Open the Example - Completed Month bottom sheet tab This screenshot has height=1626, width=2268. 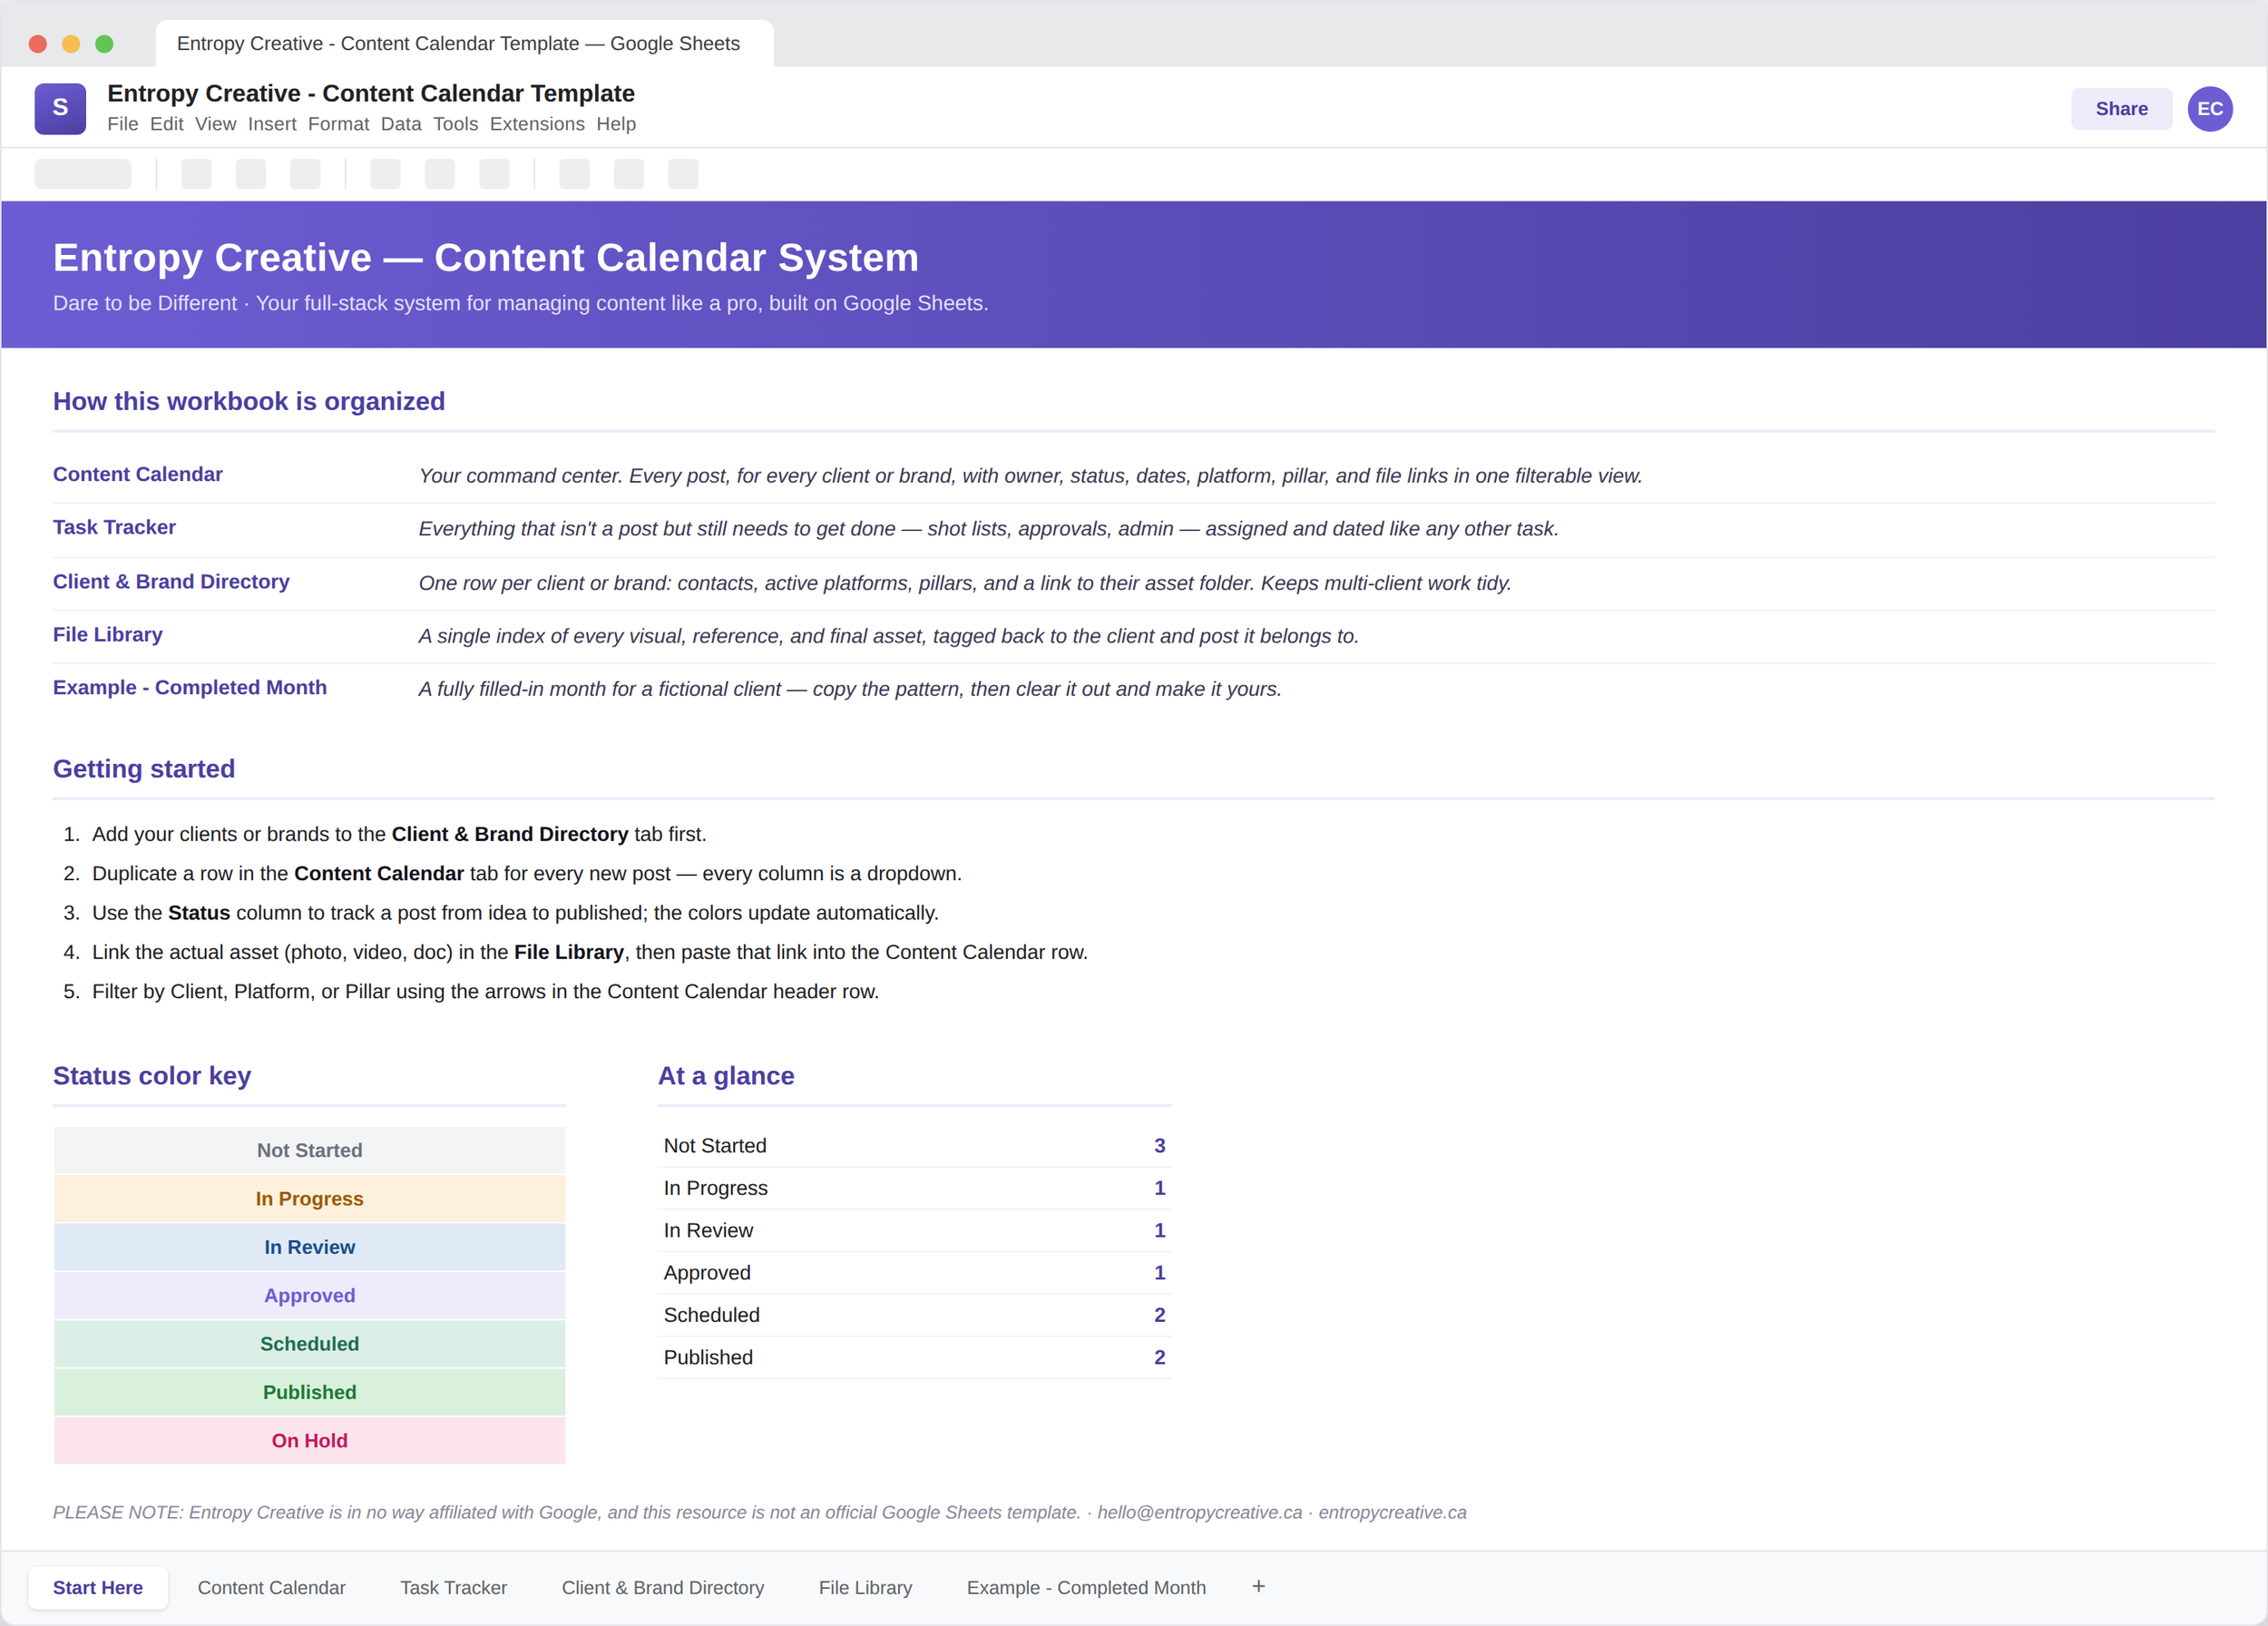[x=1087, y=1588]
